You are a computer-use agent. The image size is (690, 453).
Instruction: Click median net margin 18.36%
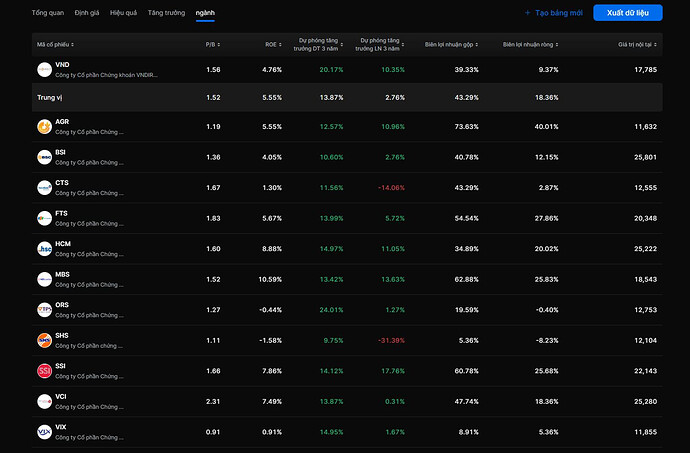pos(547,97)
